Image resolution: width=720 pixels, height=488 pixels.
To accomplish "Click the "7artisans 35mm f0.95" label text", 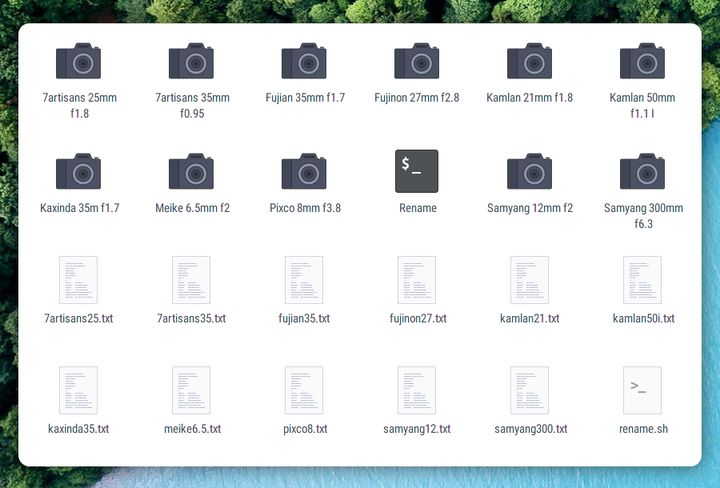I will point(192,106).
